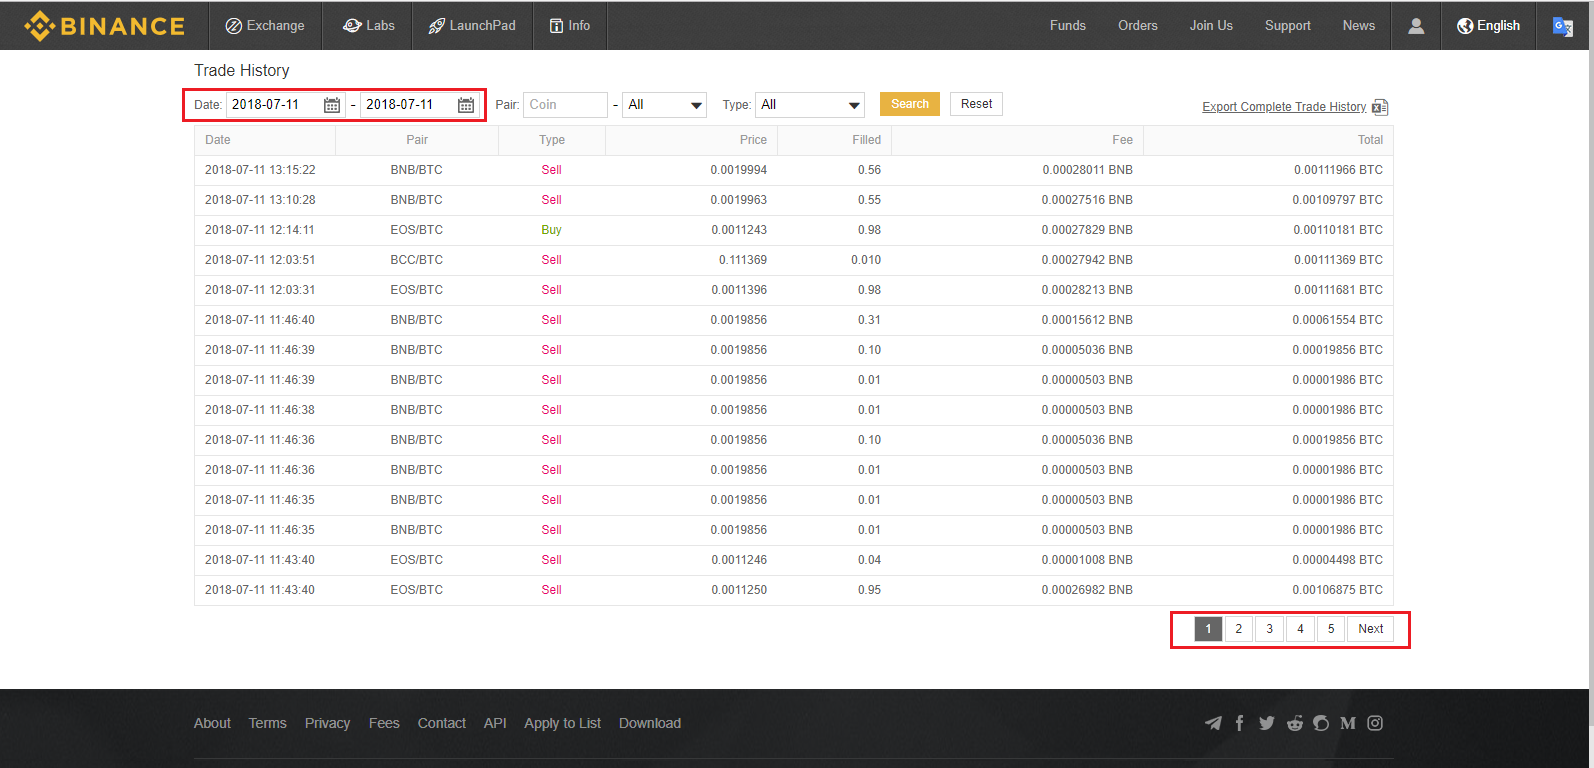Image resolution: width=1594 pixels, height=768 pixels.
Task: Open Binance Steemit icon
Action: (x=1321, y=723)
